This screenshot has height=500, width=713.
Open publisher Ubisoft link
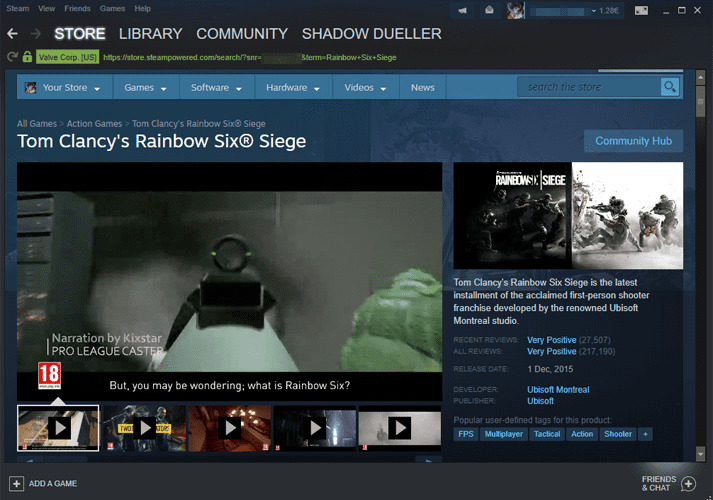pyautogui.click(x=540, y=401)
